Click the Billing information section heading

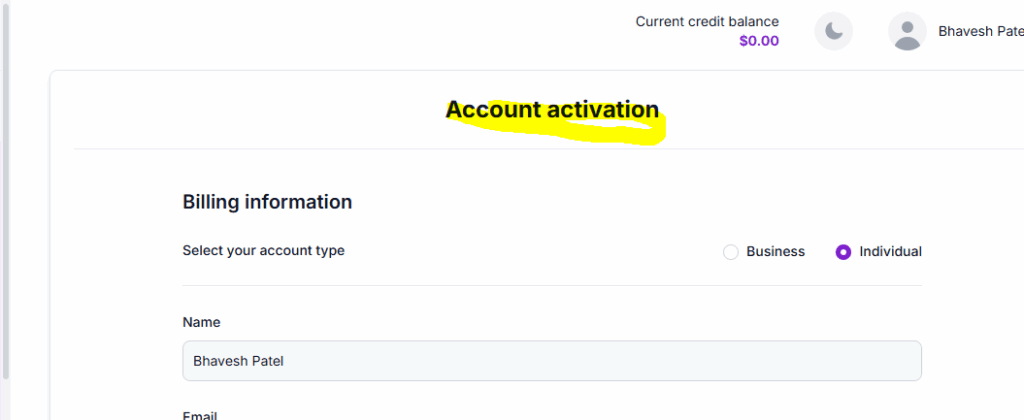click(267, 202)
